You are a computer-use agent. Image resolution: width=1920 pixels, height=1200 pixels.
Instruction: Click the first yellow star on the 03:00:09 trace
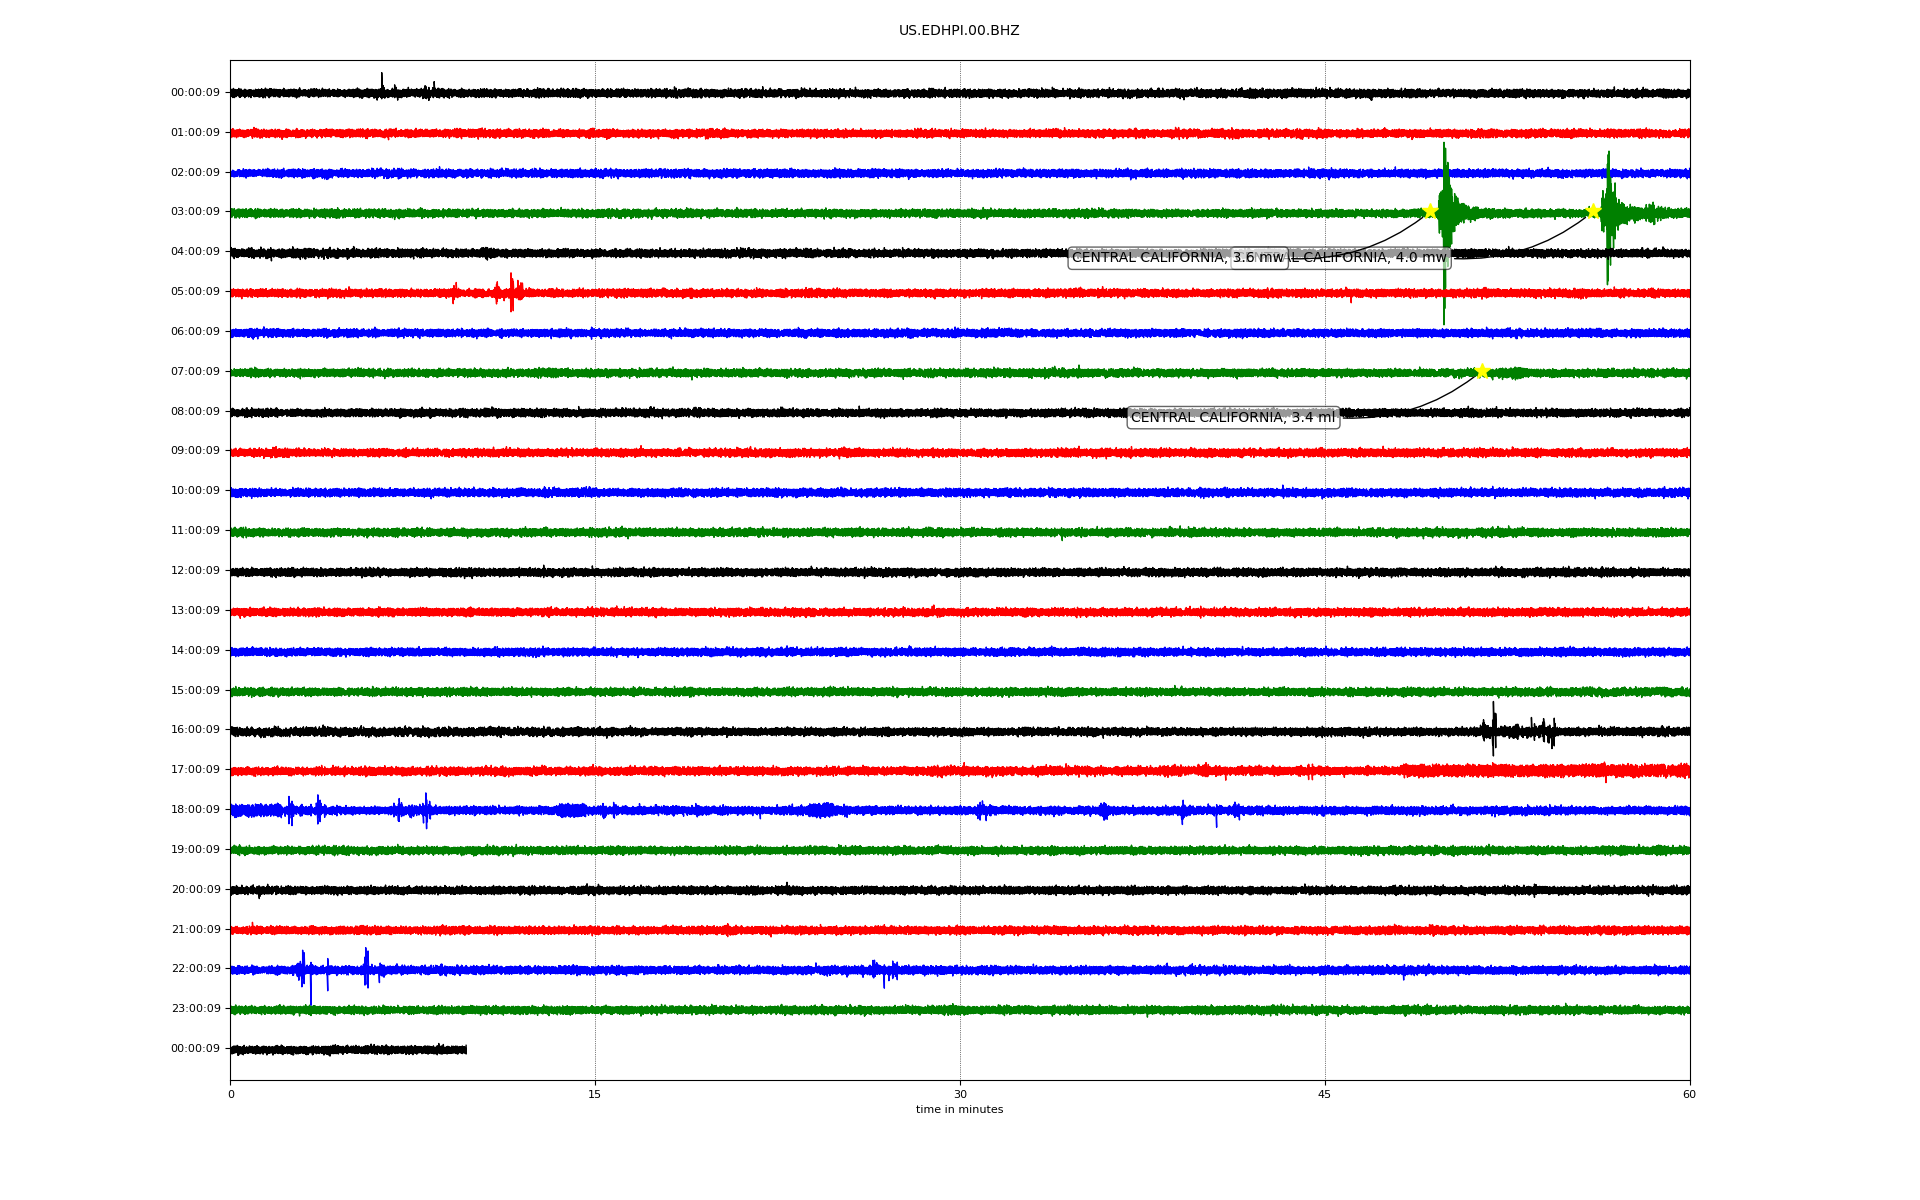[1430, 211]
